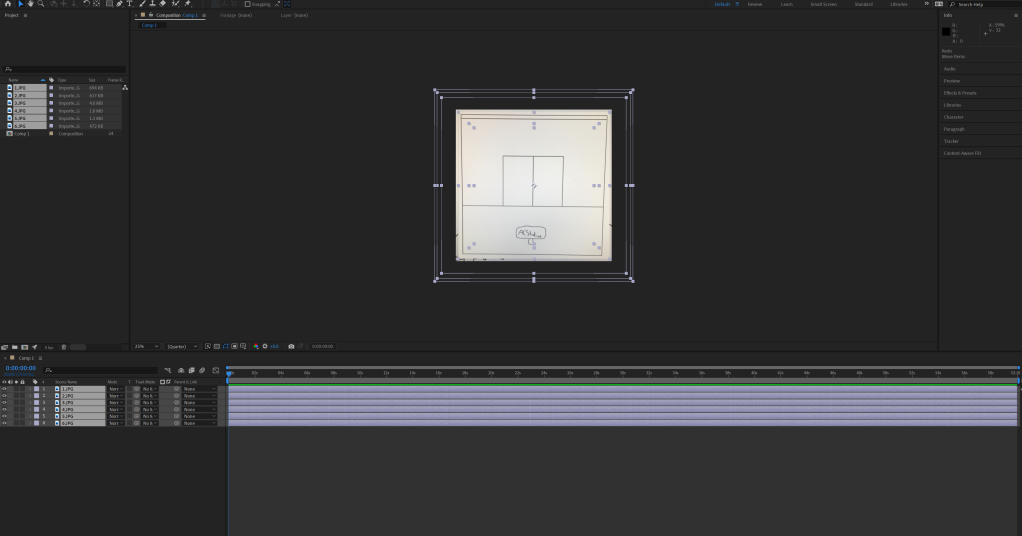This screenshot has height=536, width=1022.
Task: Open the Character panel
Action: [x=954, y=117]
